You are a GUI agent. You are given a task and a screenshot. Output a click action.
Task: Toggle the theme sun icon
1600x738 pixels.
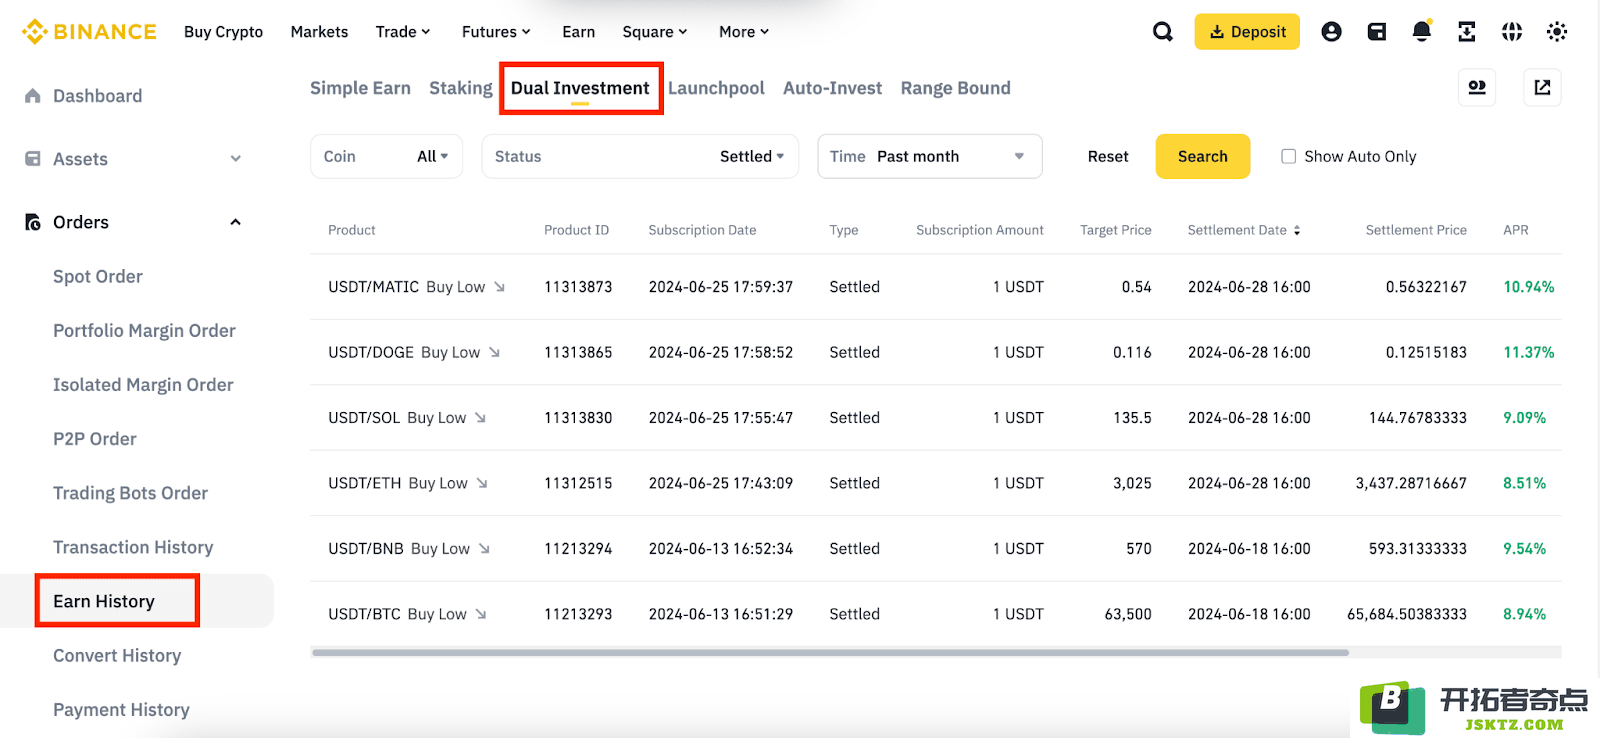(x=1557, y=32)
